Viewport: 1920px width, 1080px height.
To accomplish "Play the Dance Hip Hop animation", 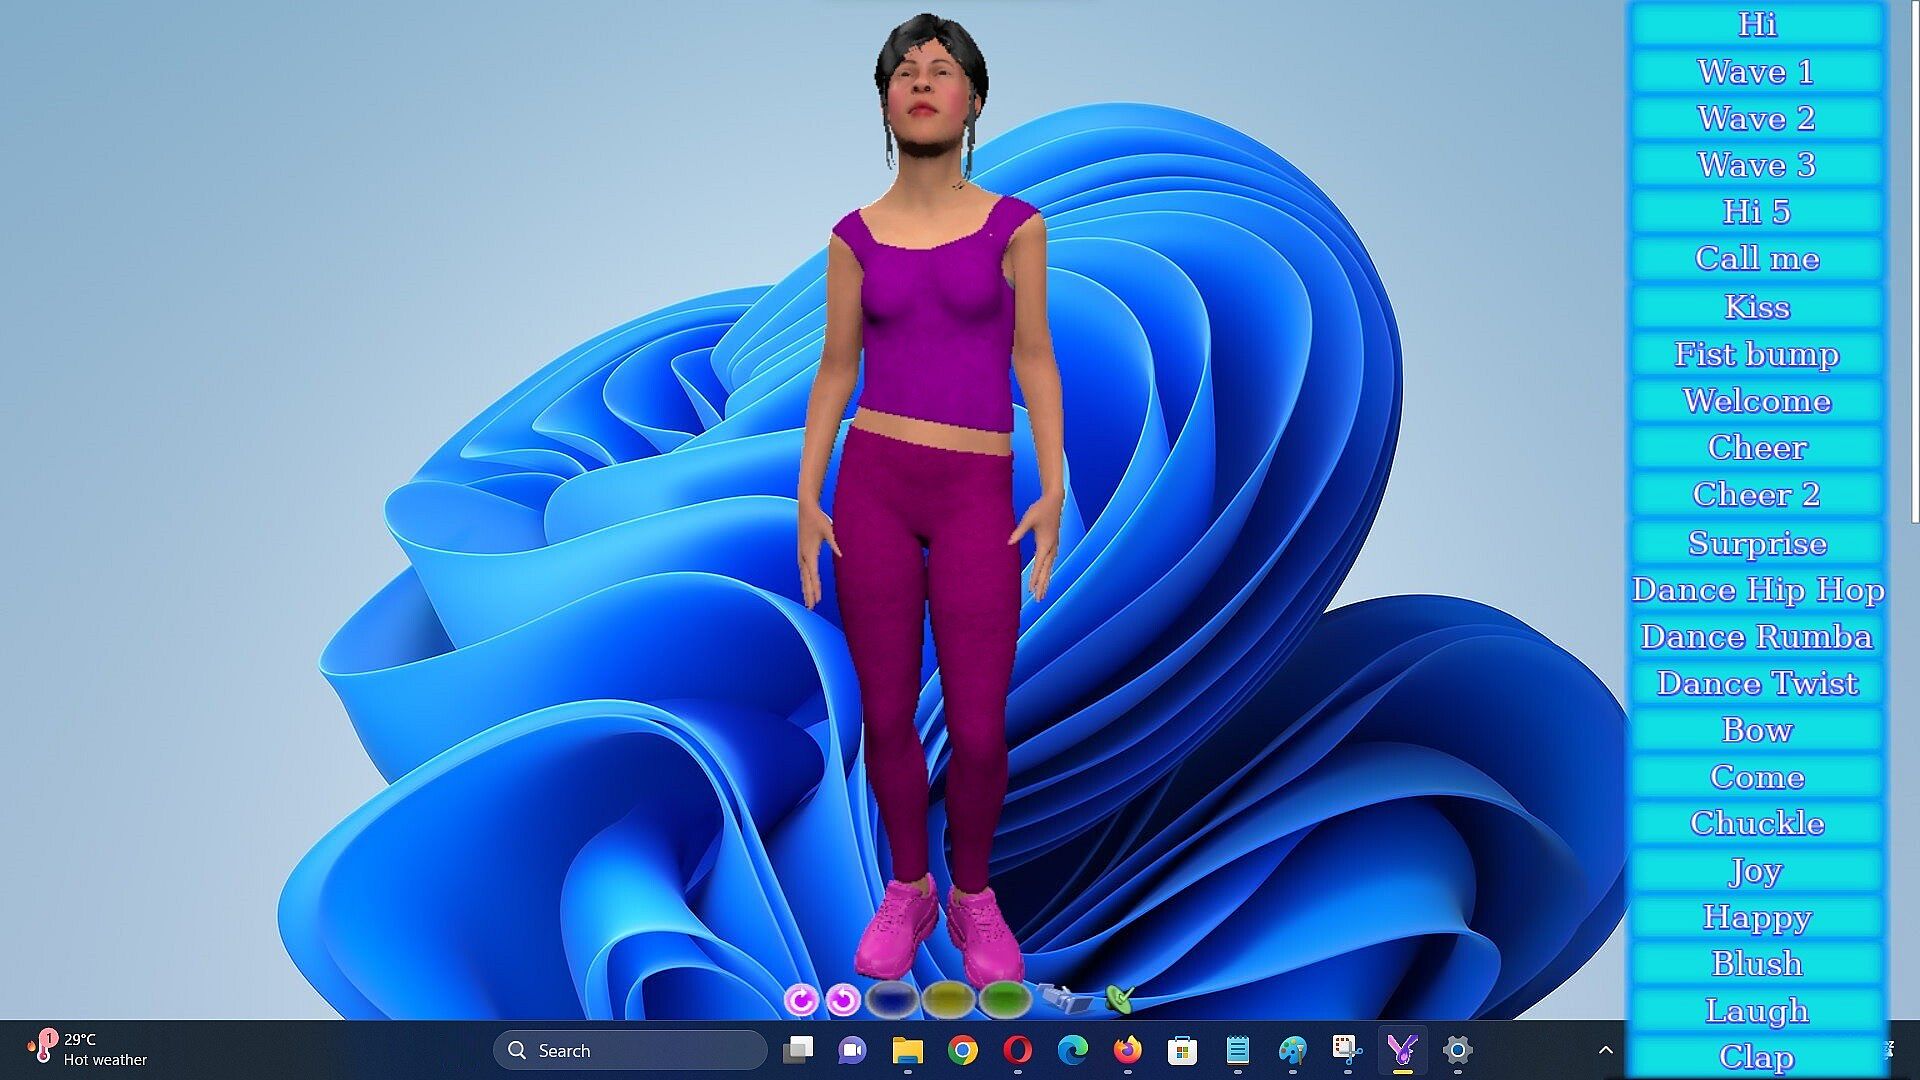I will [x=1757, y=590].
